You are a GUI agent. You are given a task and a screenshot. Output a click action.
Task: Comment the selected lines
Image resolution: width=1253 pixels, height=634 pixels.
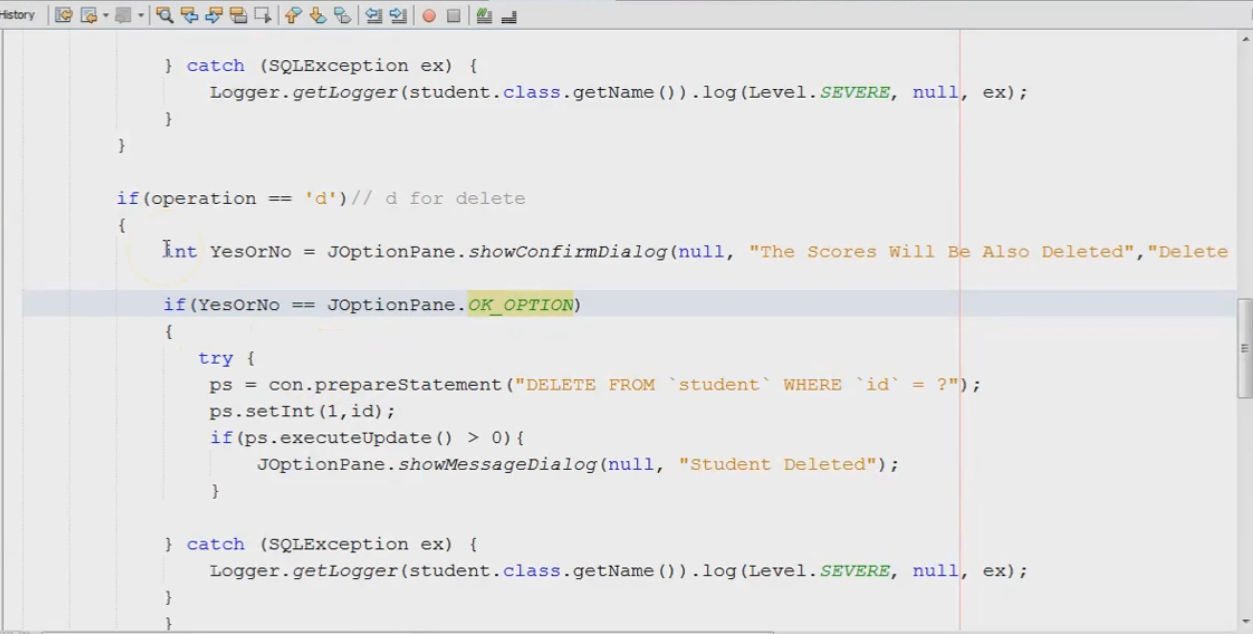click(x=484, y=15)
